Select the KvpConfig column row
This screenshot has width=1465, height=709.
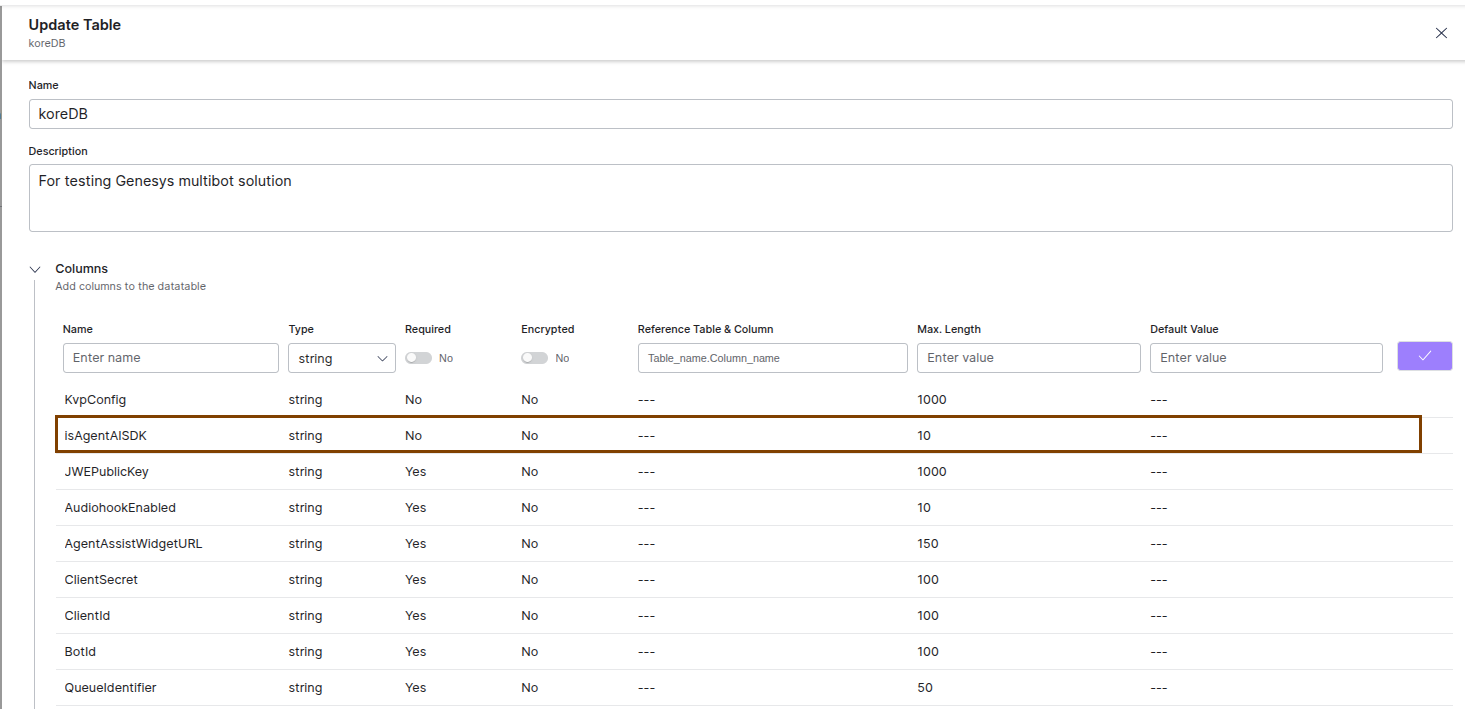click(x=96, y=400)
